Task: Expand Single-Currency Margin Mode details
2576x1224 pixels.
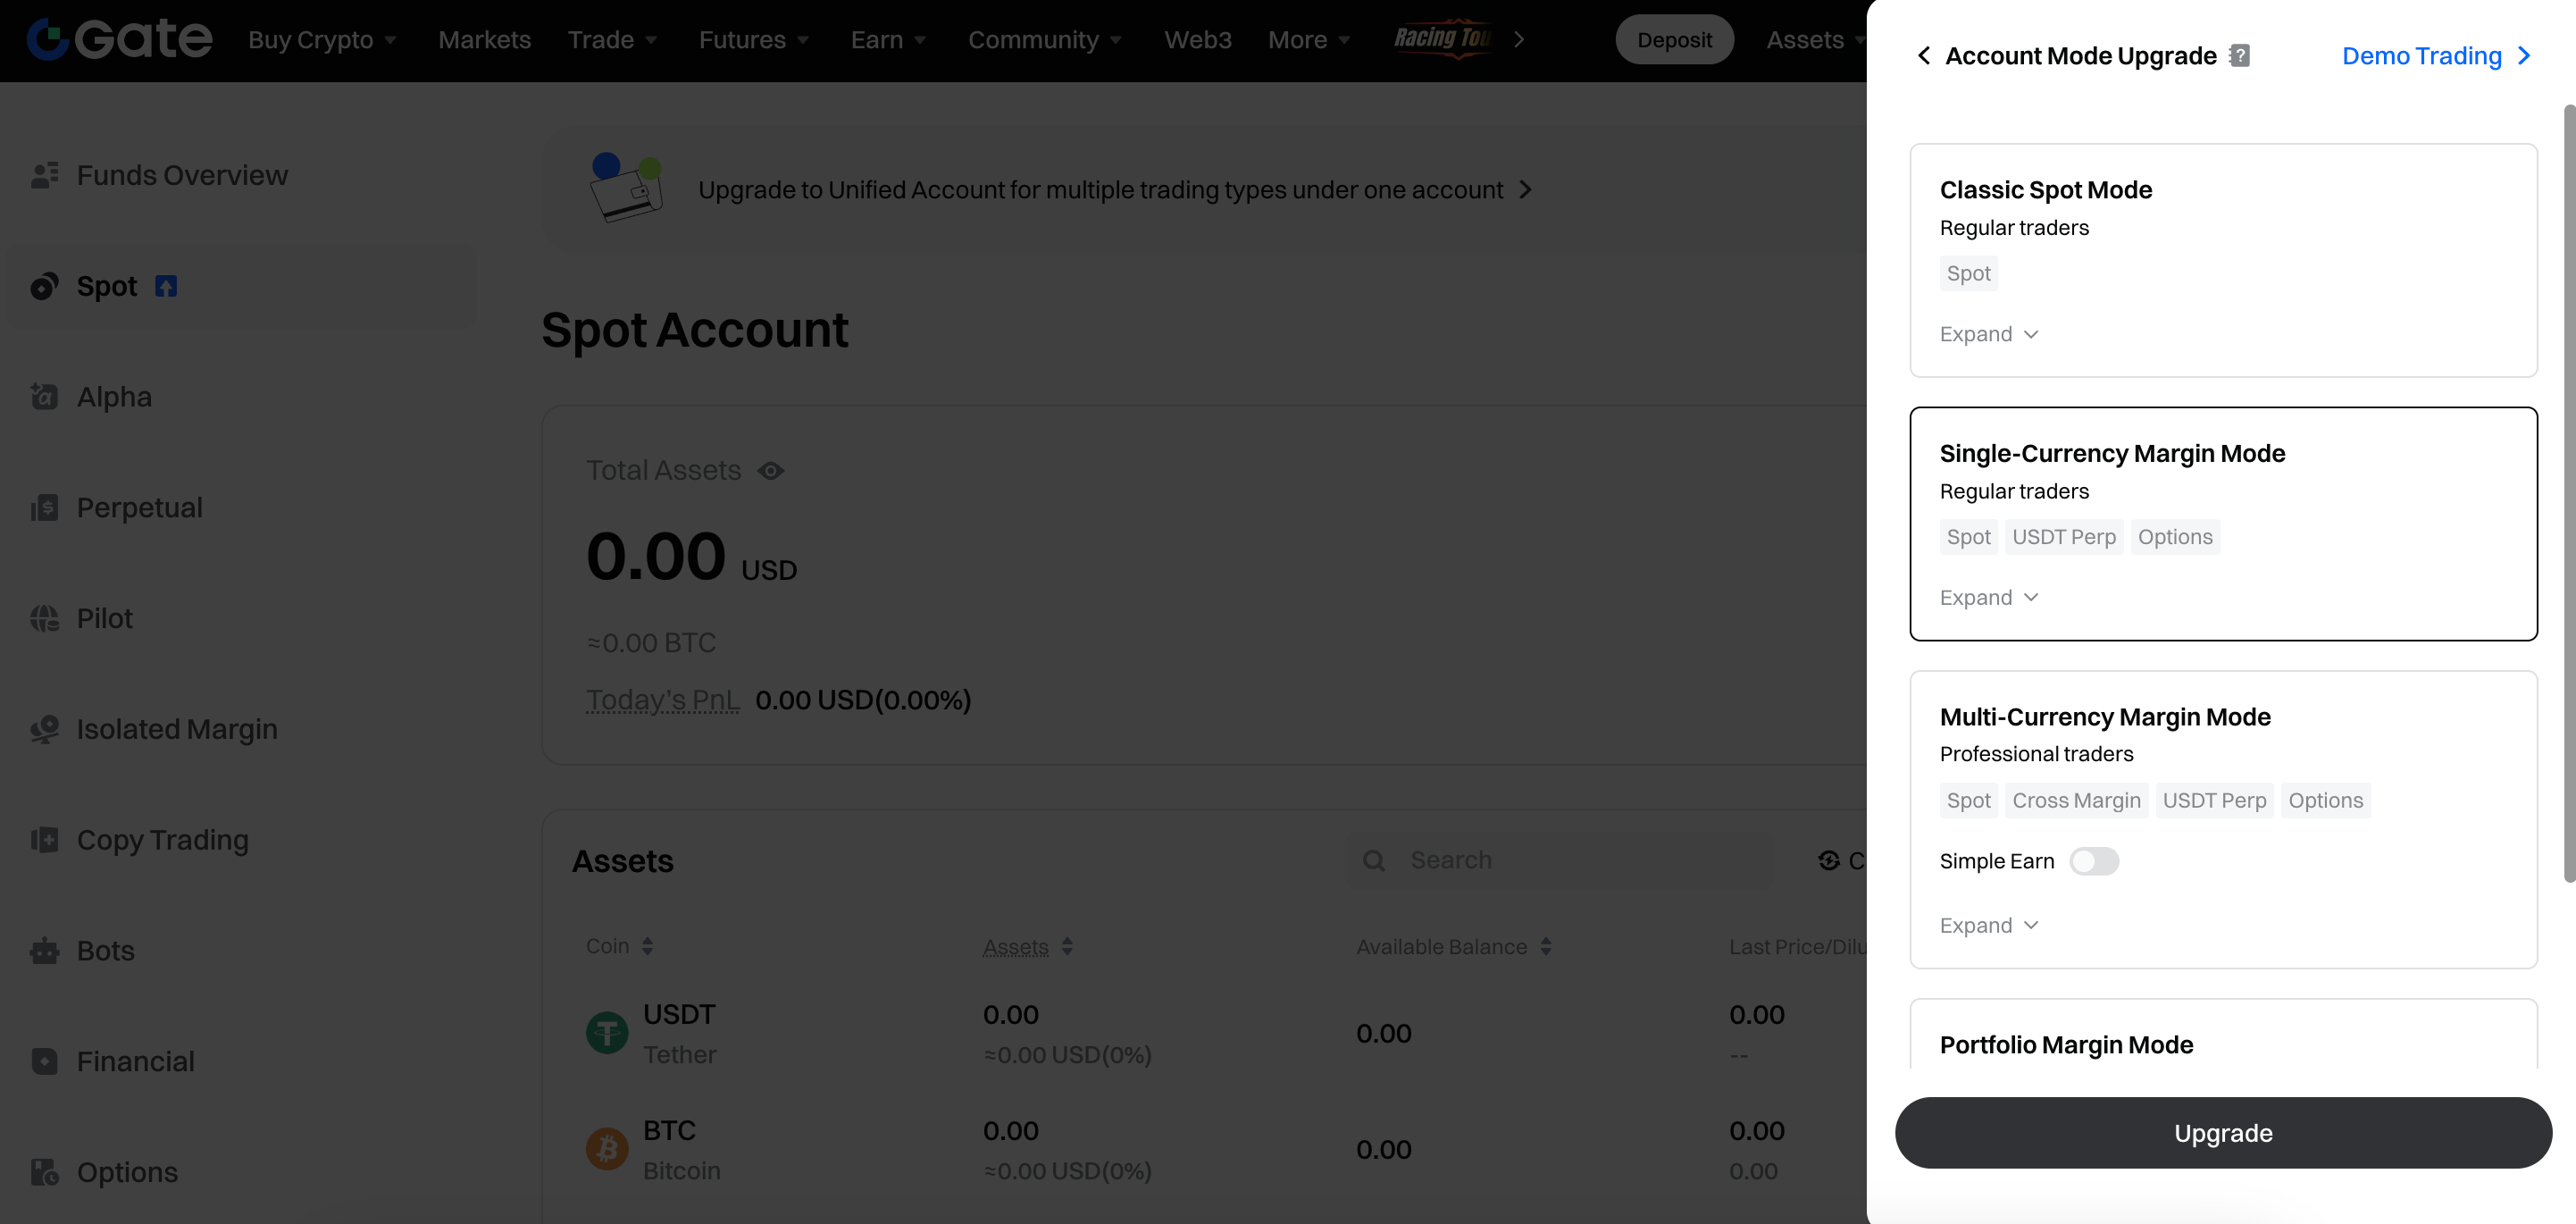Action: point(1988,598)
